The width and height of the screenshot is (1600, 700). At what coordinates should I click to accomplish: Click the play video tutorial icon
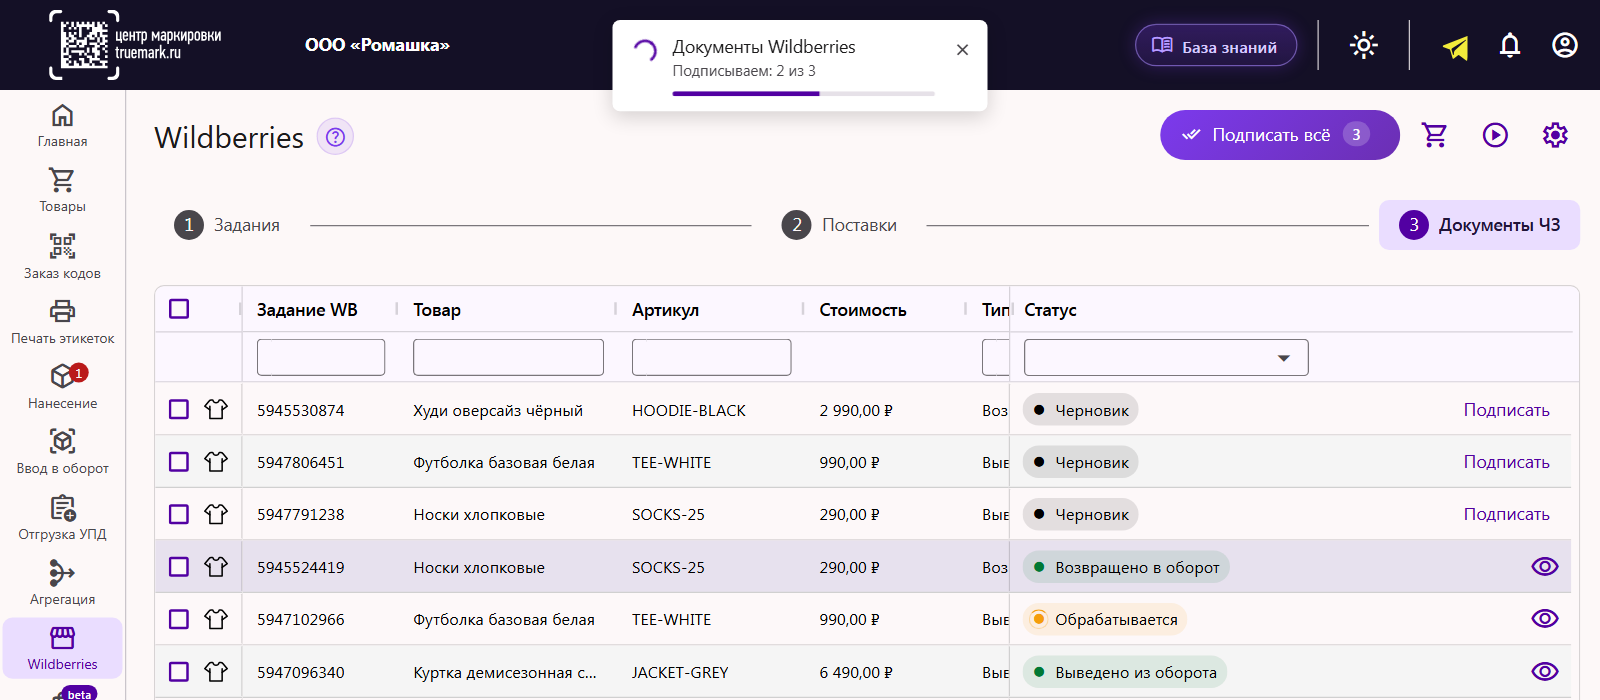click(1495, 135)
